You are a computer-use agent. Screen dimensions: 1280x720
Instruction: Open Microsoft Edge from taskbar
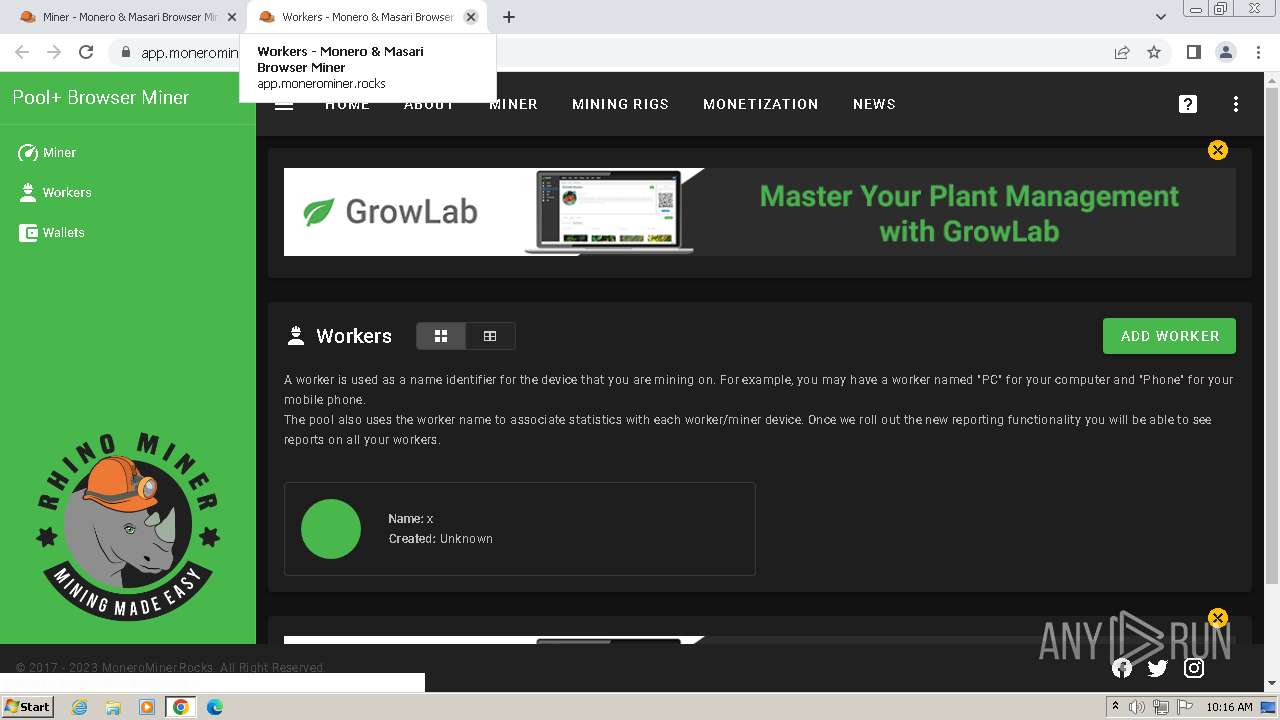coord(214,706)
